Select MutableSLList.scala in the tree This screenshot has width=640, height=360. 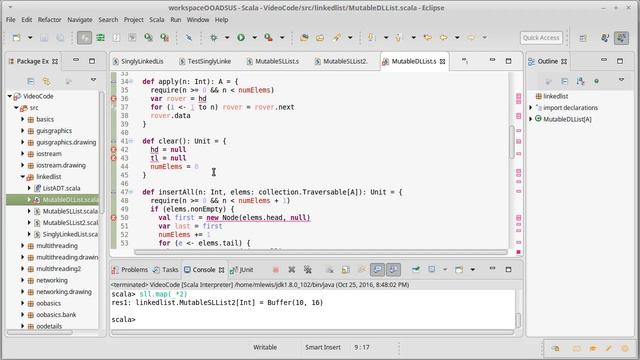pyautogui.click(x=70, y=211)
